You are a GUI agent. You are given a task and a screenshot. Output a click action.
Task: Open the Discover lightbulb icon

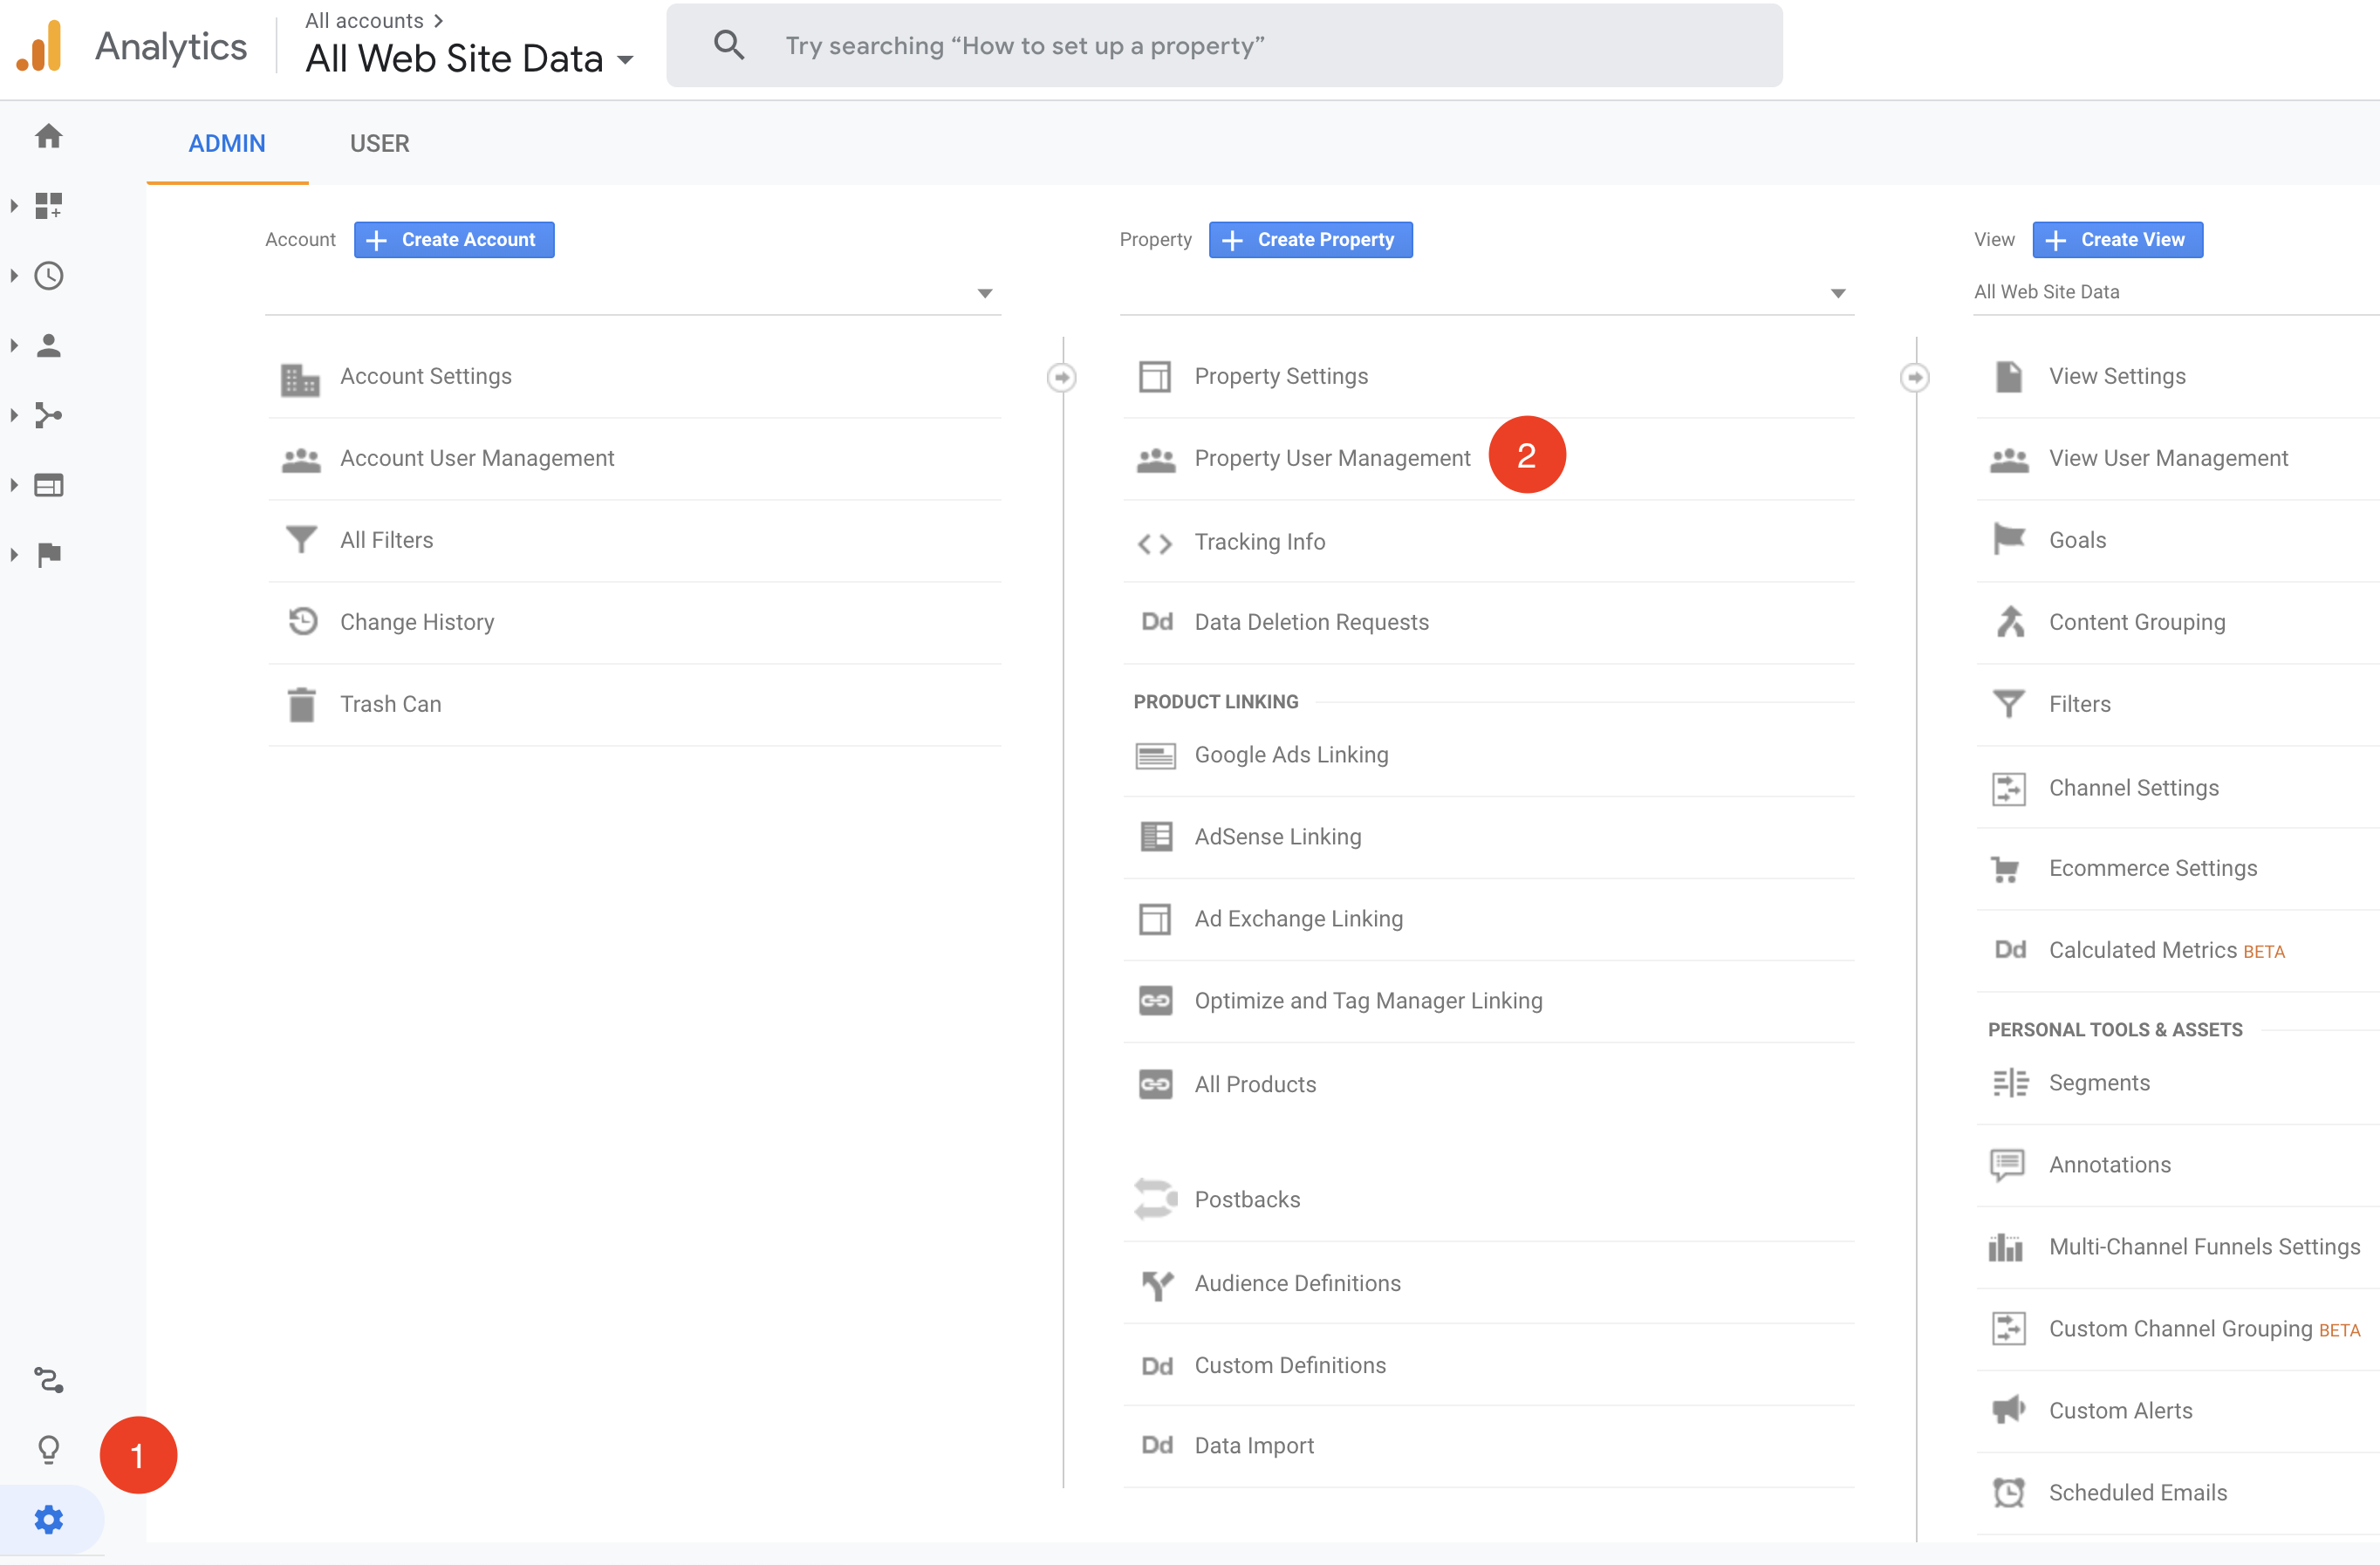click(x=48, y=1449)
